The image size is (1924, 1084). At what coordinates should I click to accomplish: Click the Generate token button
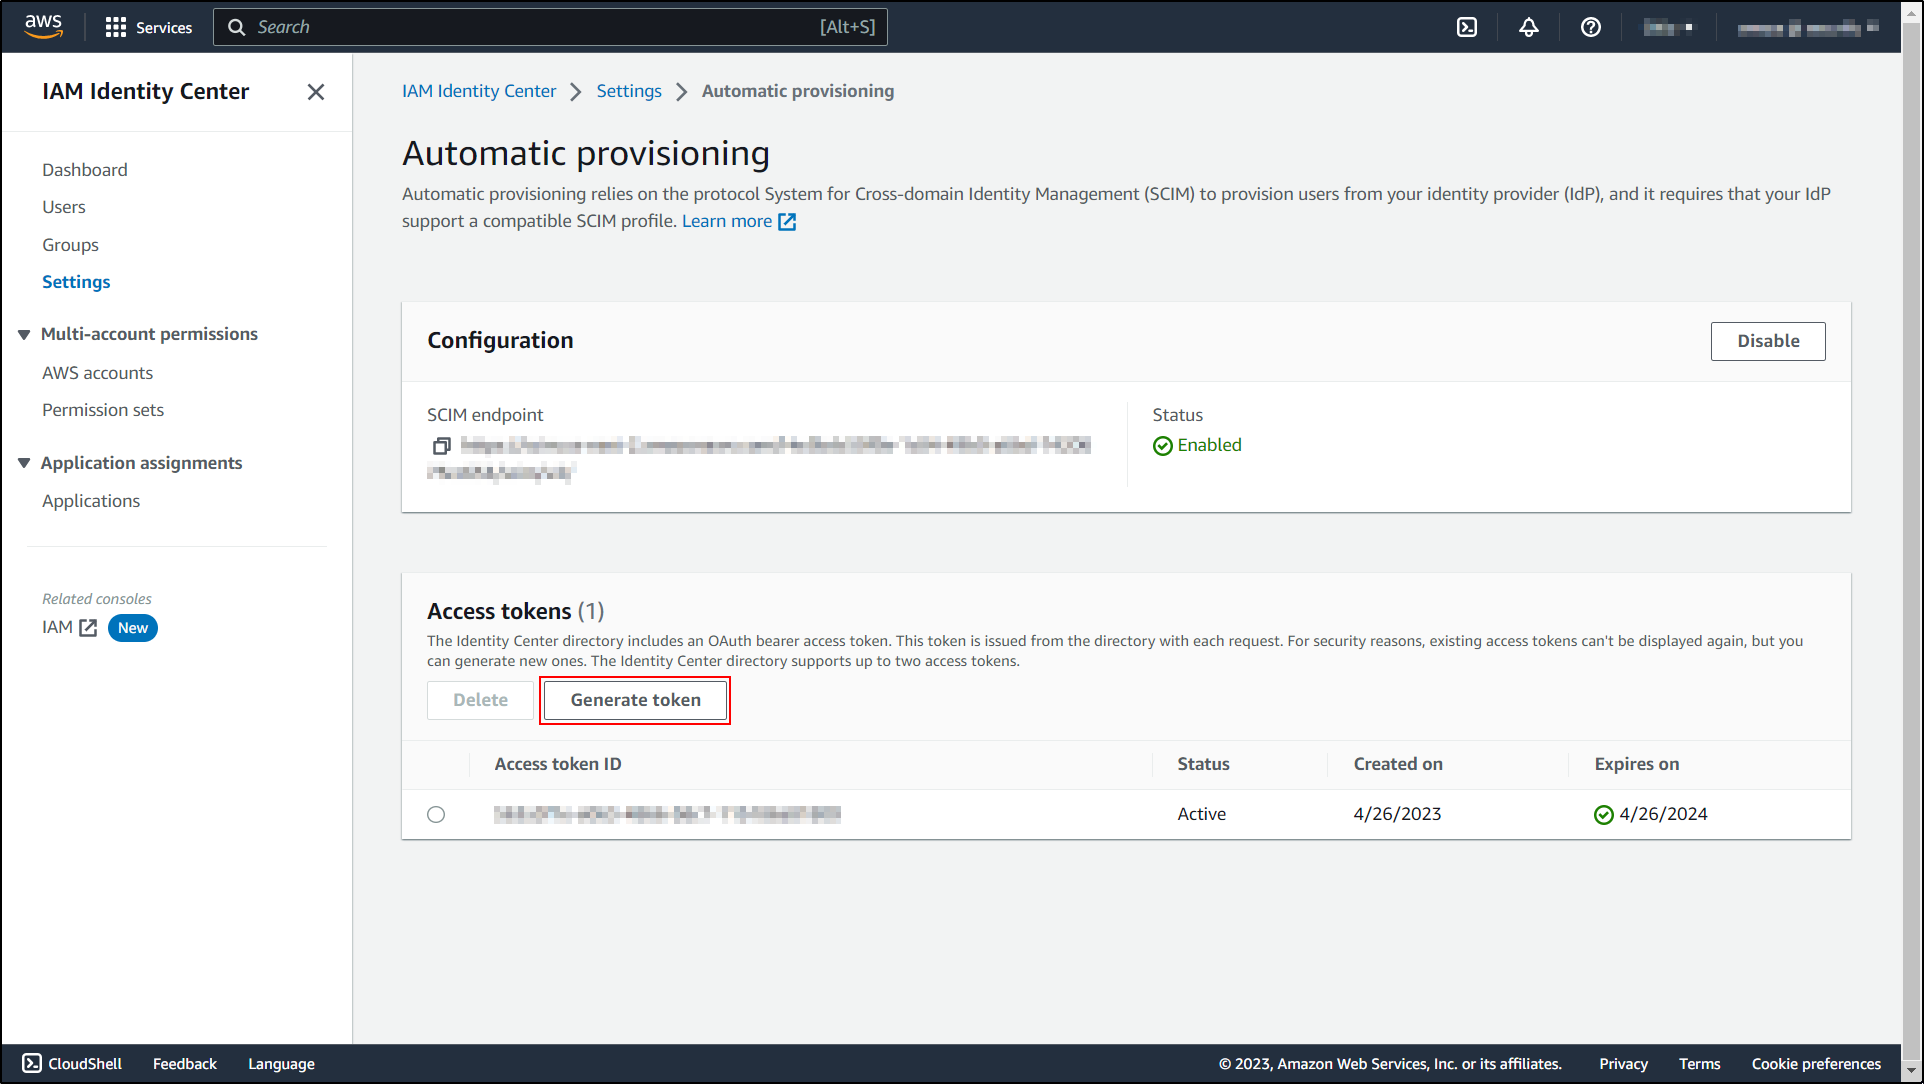(x=634, y=700)
